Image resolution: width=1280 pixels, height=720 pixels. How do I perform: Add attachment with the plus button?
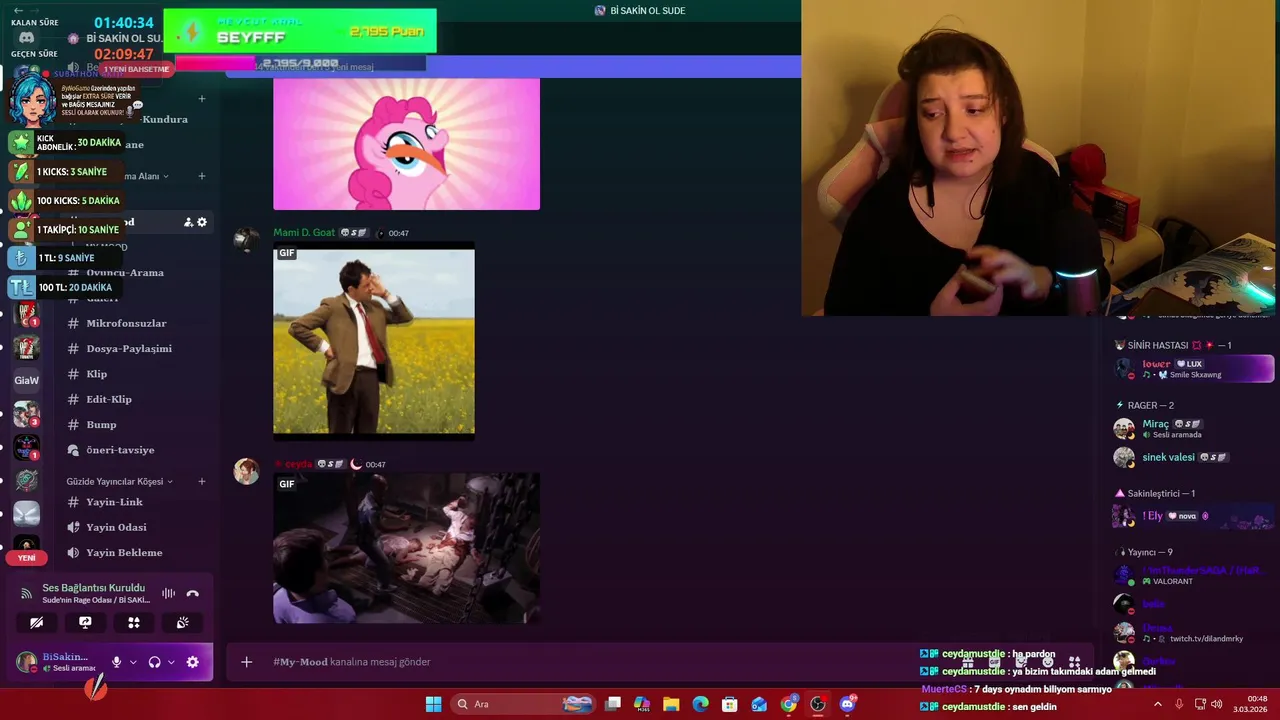tap(247, 662)
